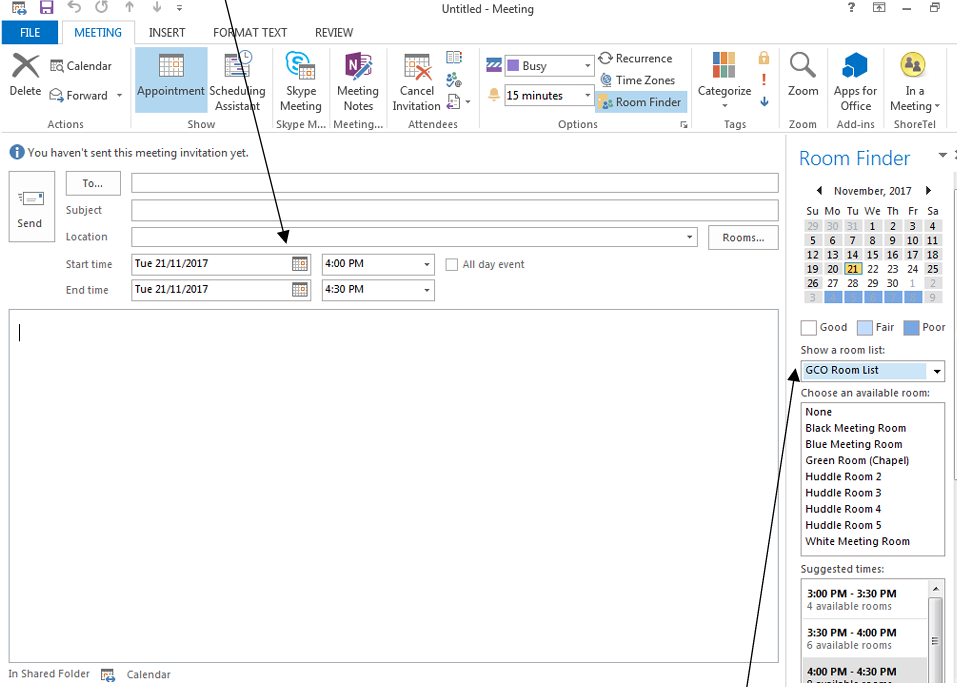
Task: Open the reminder 15 minutes dropdown
Action: click(x=587, y=96)
